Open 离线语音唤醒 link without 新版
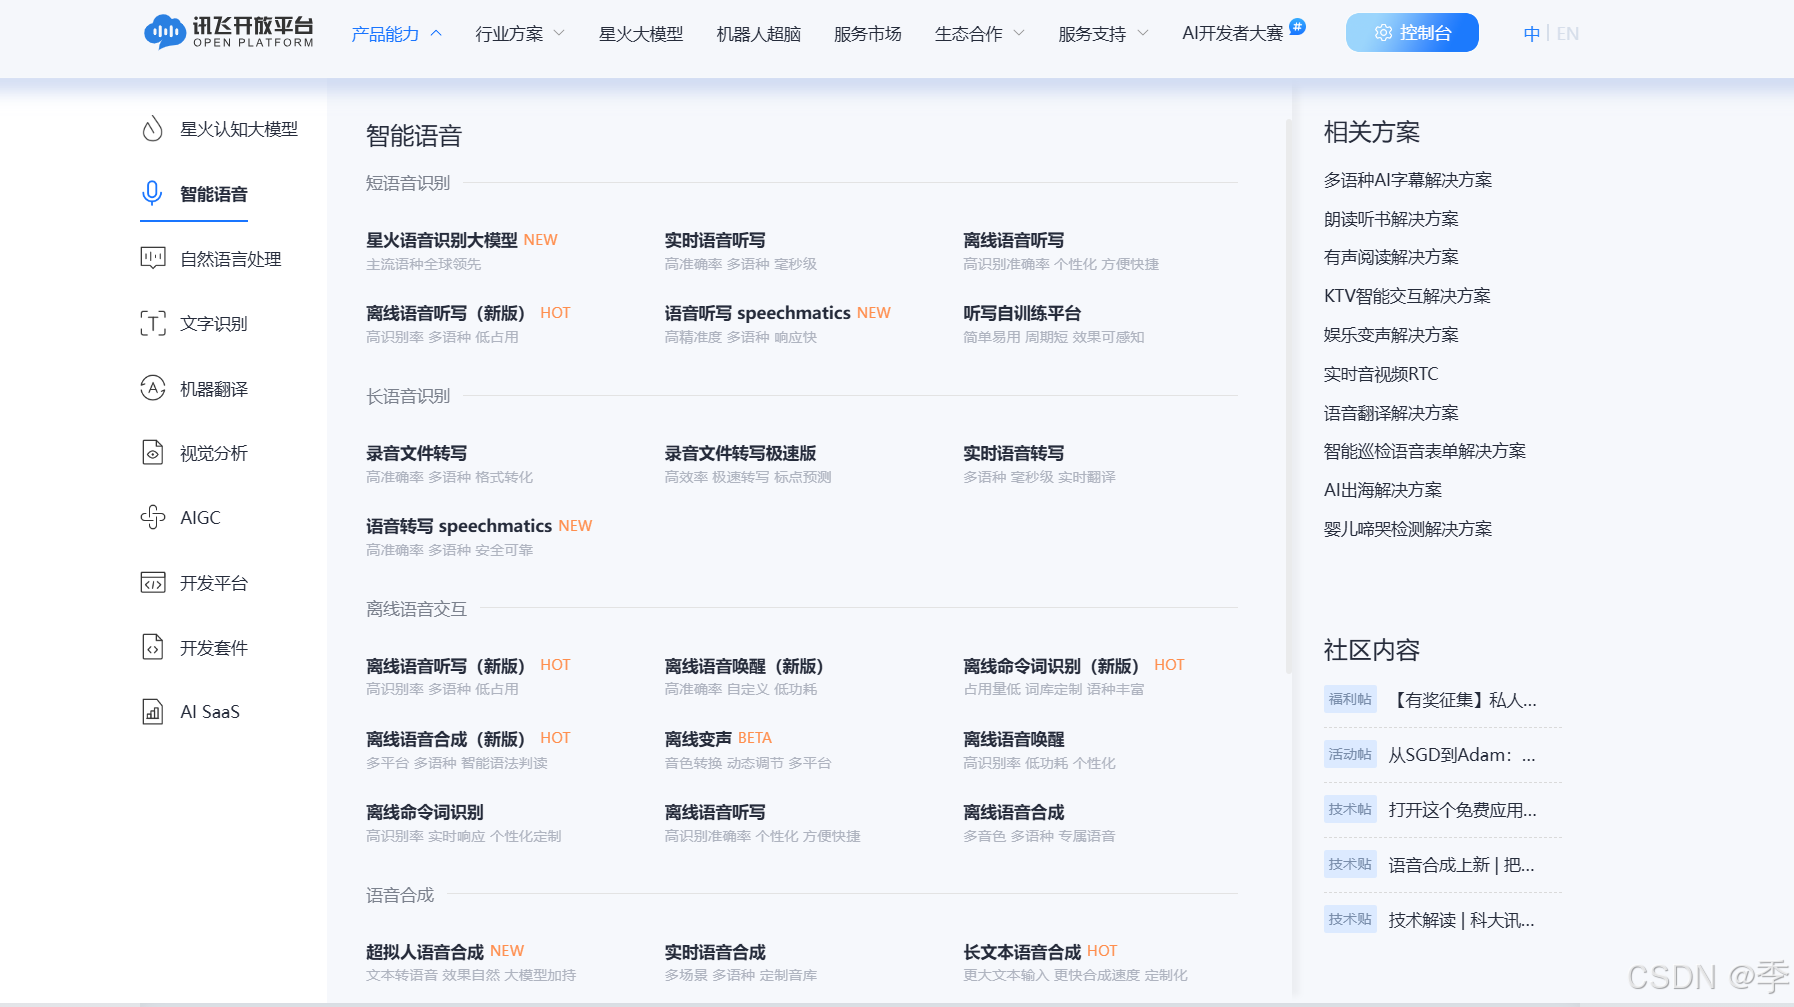Image resolution: width=1794 pixels, height=1007 pixels. coord(1014,739)
